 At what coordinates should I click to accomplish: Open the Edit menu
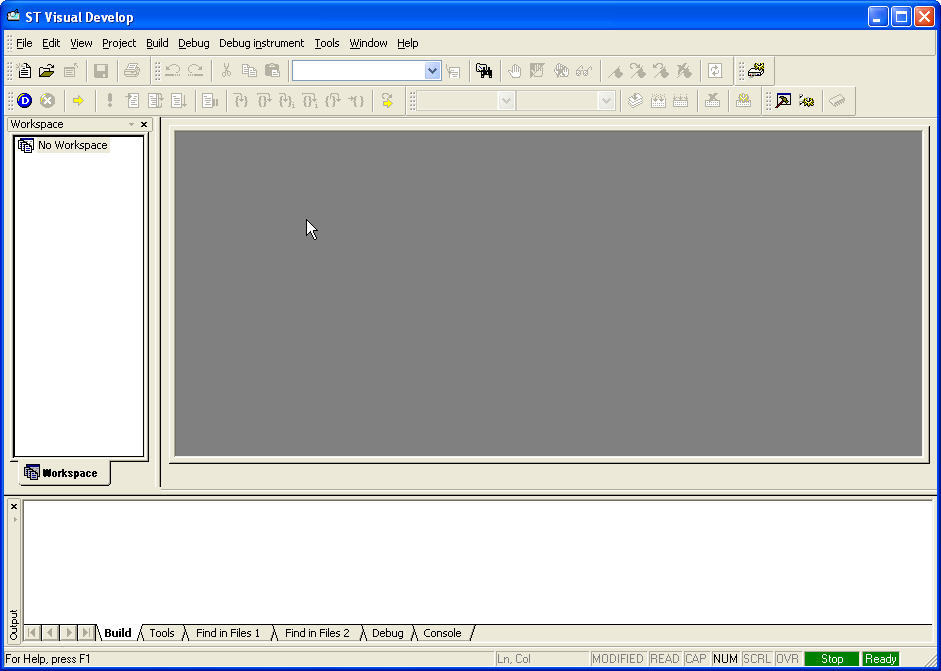click(51, 43)
